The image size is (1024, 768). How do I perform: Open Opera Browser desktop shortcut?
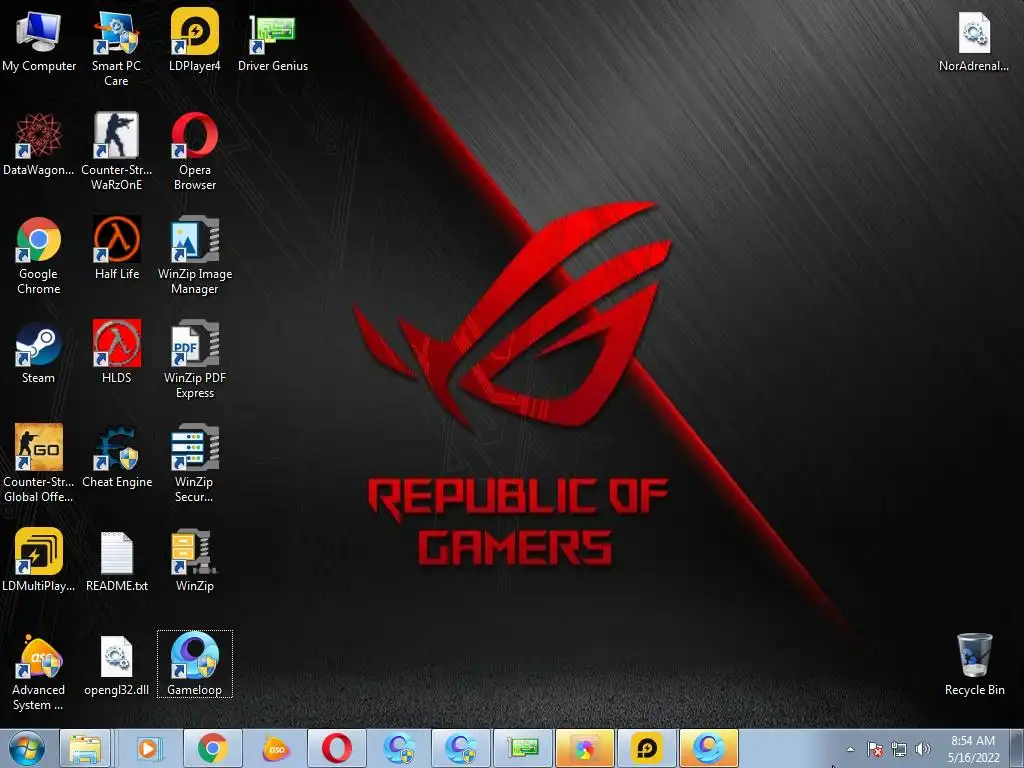195,151
